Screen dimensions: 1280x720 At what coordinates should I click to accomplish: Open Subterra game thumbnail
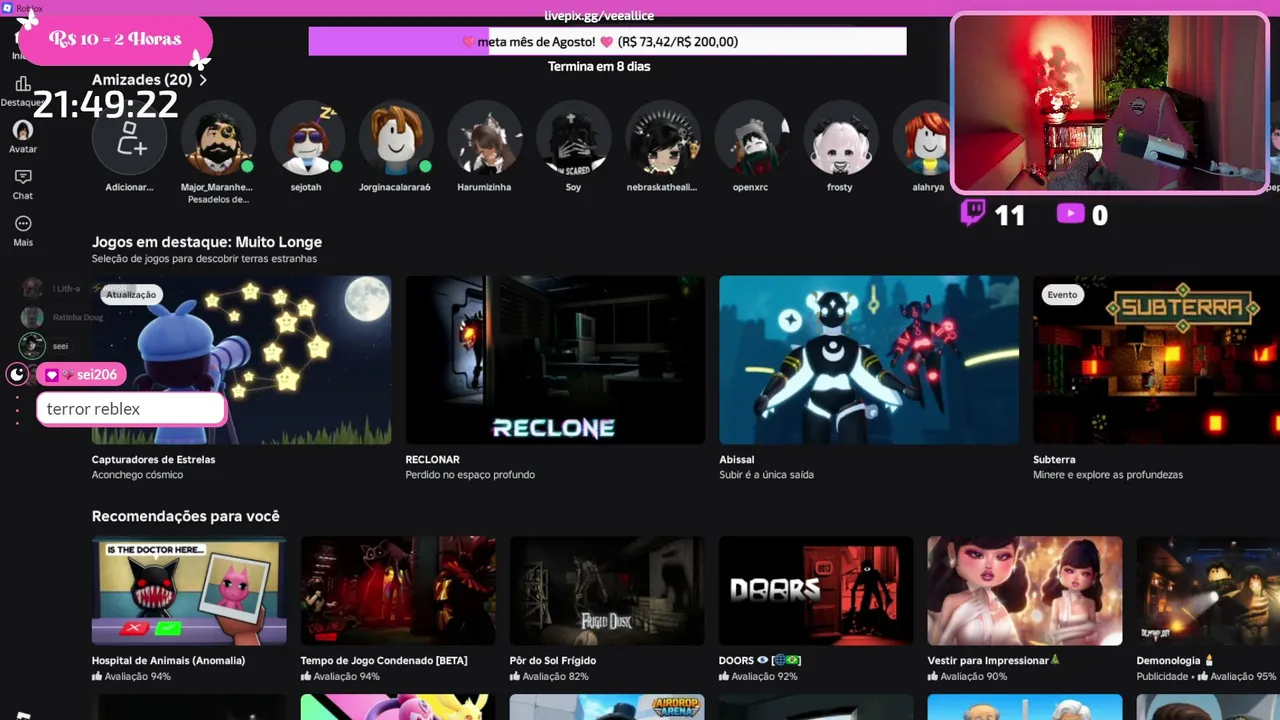pyautogui.click(x=1156, y=360)
